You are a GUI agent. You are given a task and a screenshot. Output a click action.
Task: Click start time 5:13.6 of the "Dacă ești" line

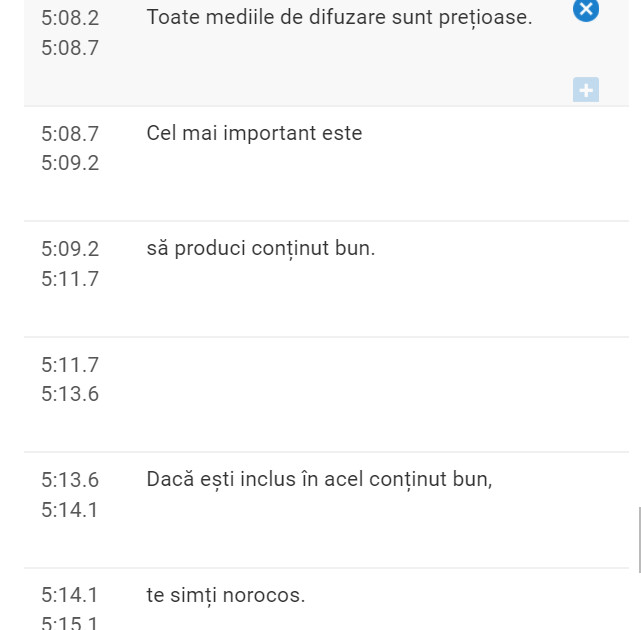click(70, 480)
